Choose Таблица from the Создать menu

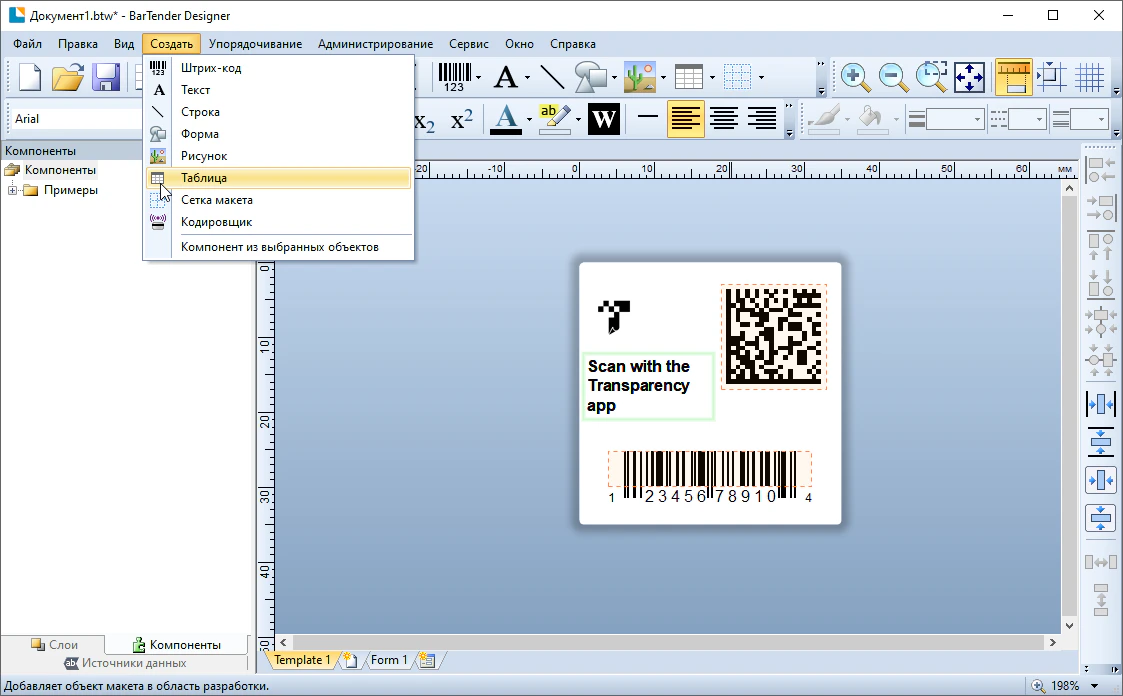click(204, 178)
